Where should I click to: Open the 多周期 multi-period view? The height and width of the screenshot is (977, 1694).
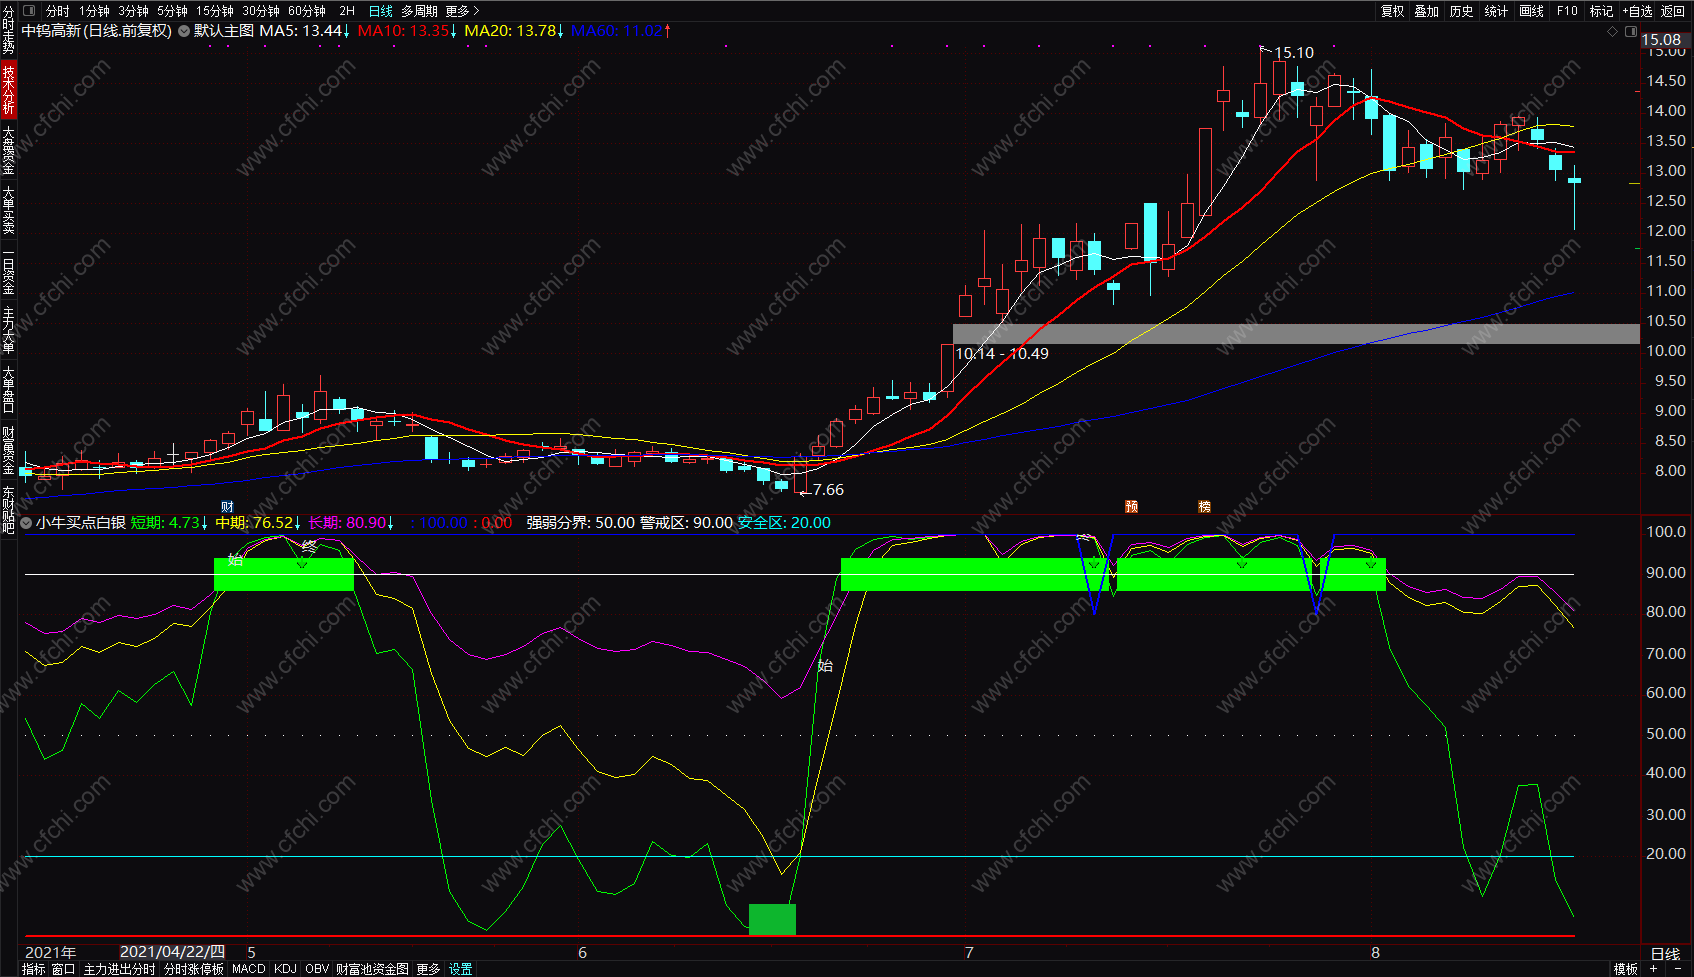pos(419,11)
